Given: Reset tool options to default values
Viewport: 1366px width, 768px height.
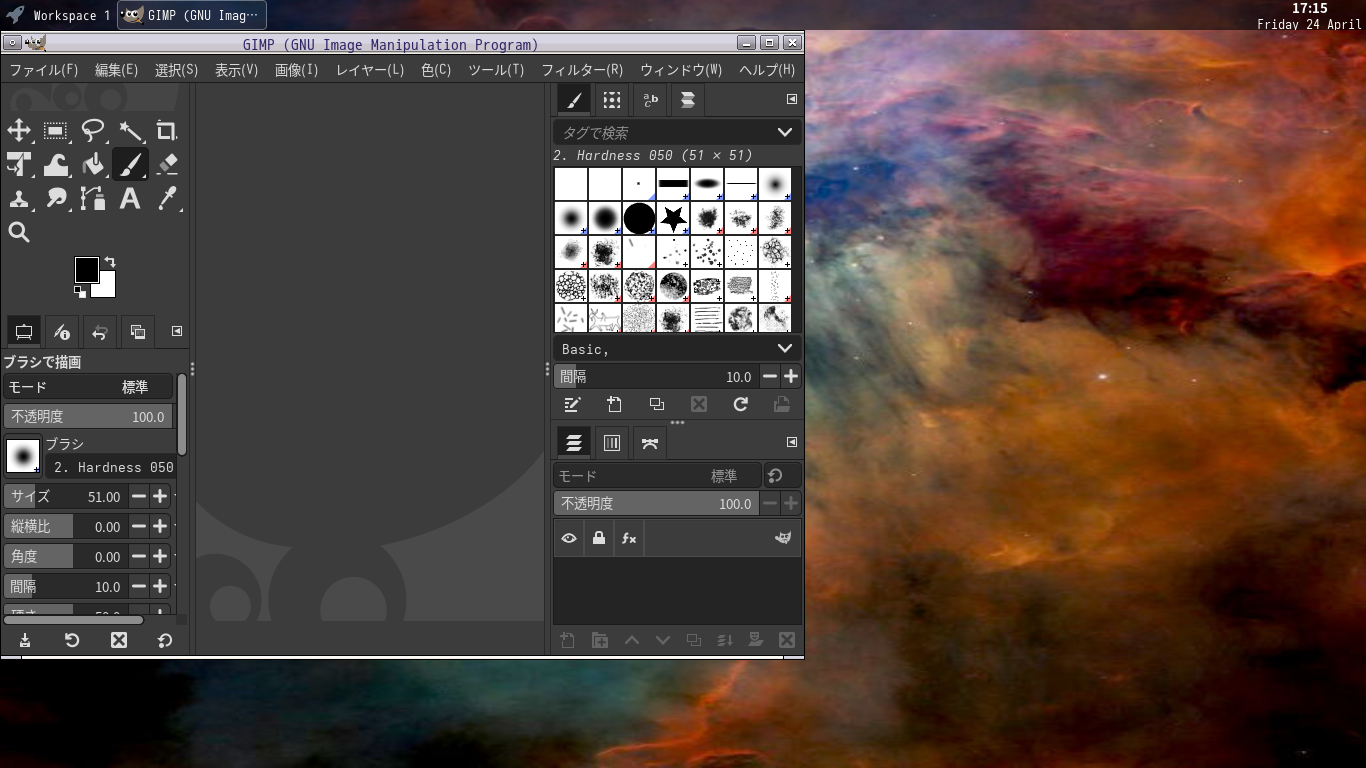Looking at the screenshot, I should pyautogui.click(x=165, y=640).
